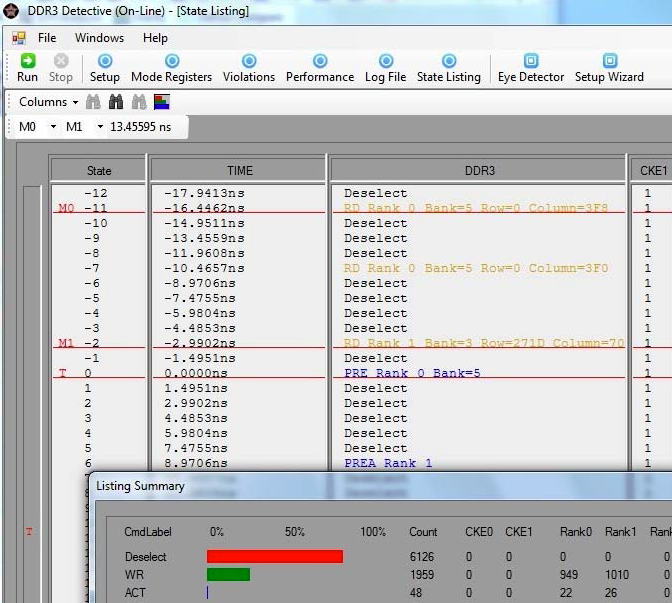The height and width of the screenshot is (603, 672).
Task: Click the blue ACT percentage bar
Action: 207,592
